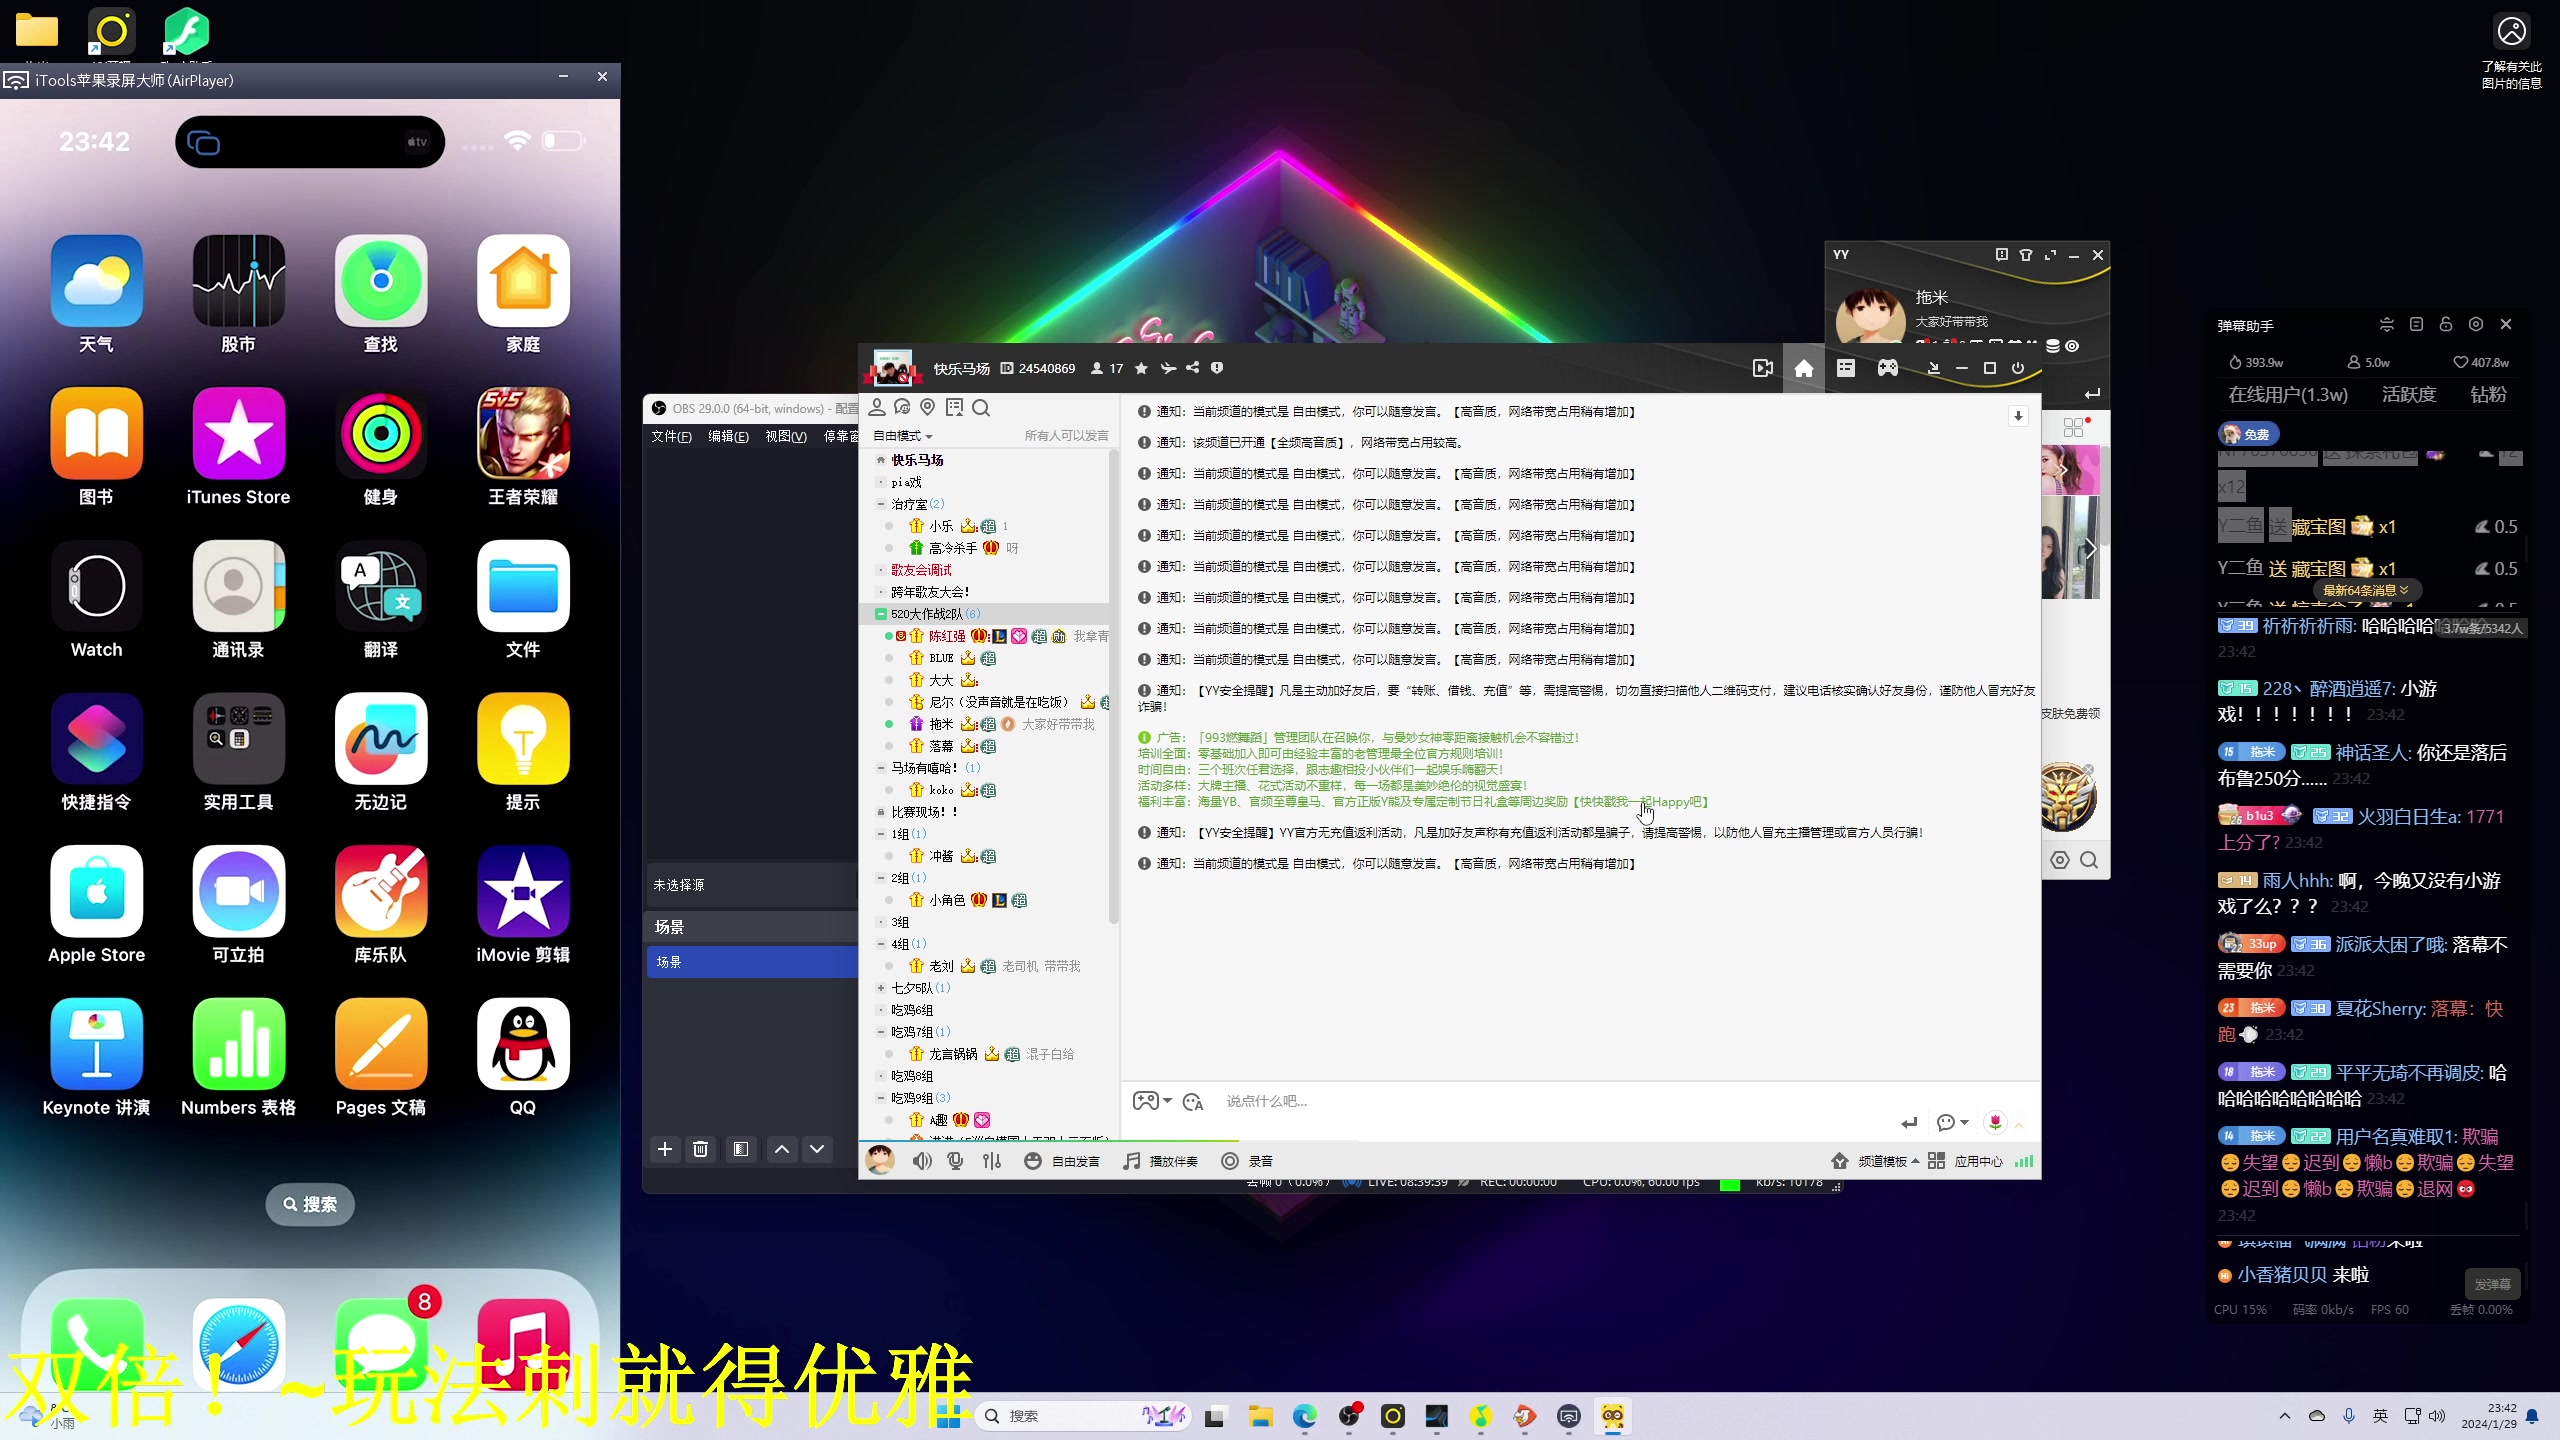Image resolution: width=2560 pixels, height=1440 pixels.
Task: Open 应用中心 in YY bottom bar
Action: pos(1967,1161)
